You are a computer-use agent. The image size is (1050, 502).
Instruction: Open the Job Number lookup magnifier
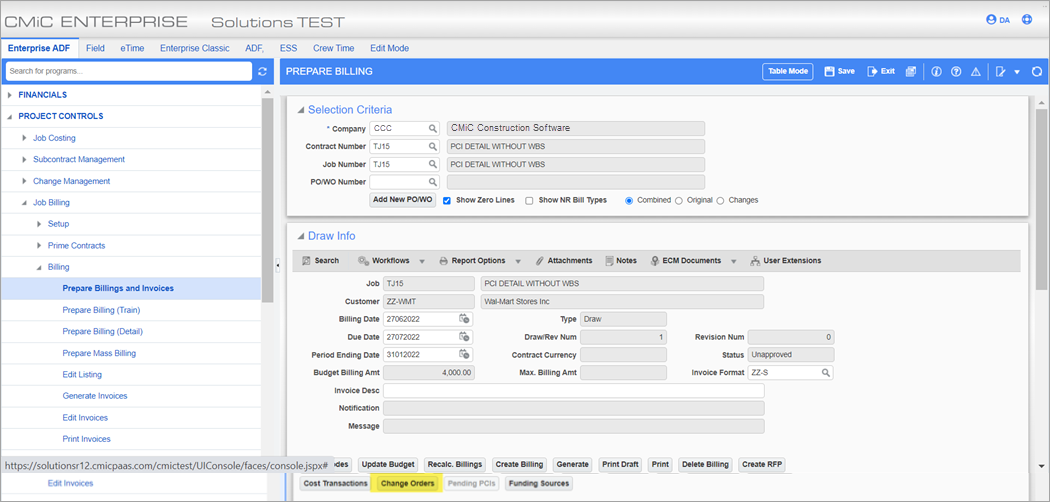point(433,164)
